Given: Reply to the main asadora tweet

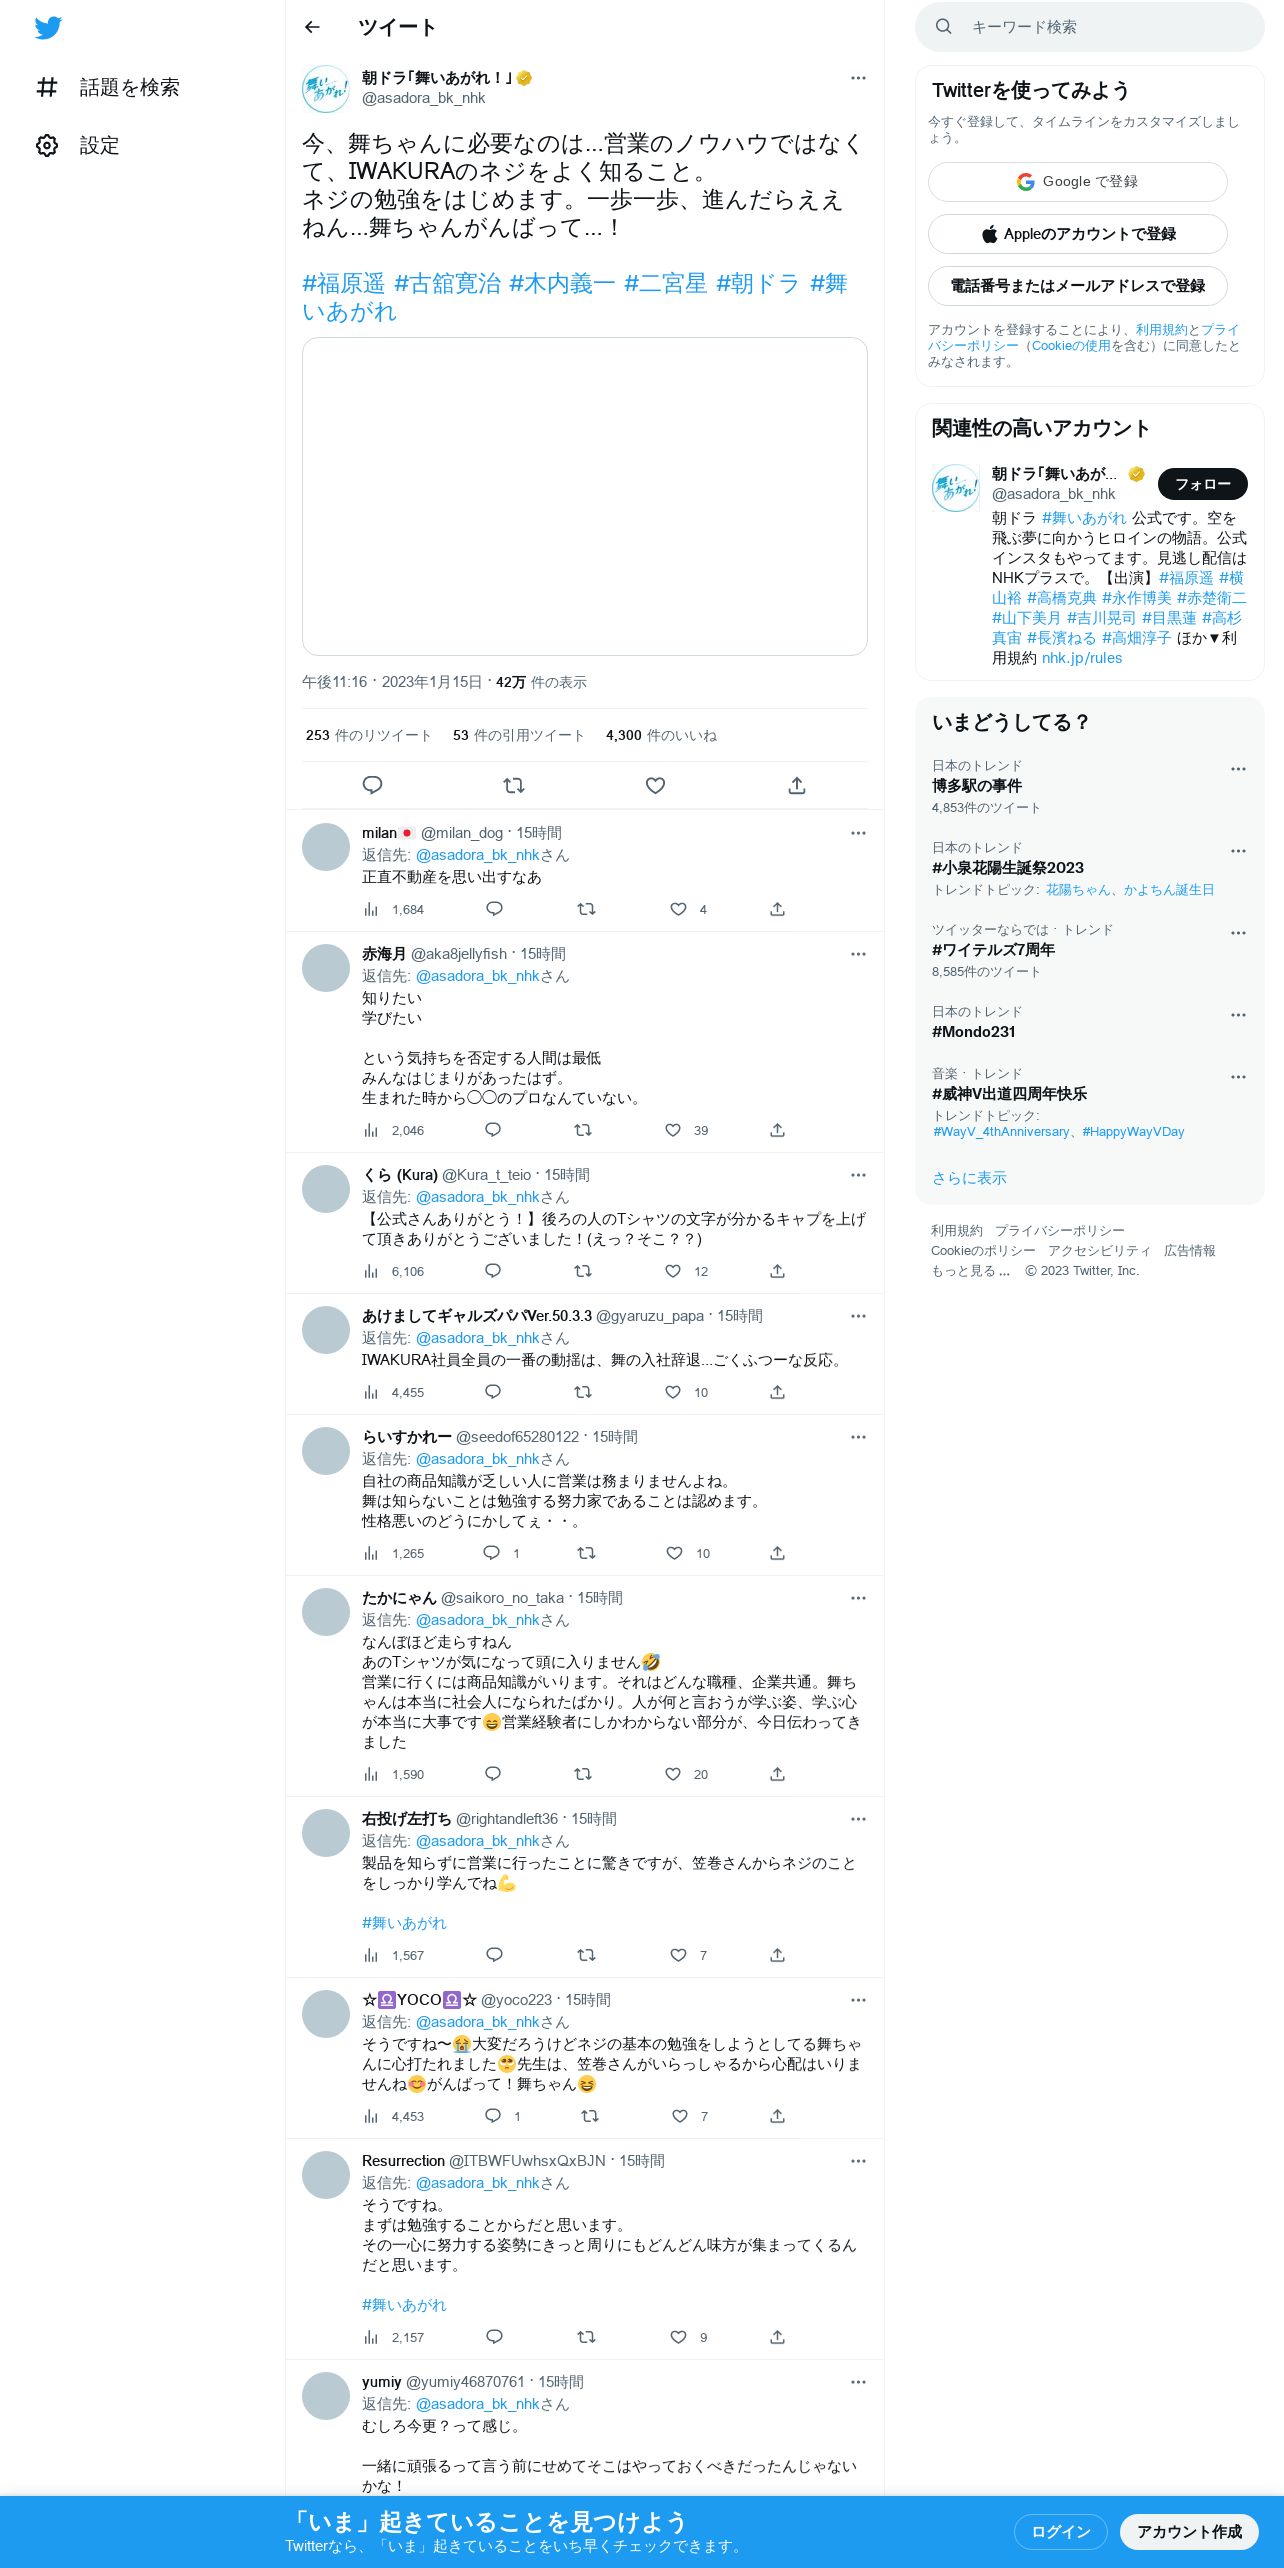Looking at the screenshot, I should (372, 785).
